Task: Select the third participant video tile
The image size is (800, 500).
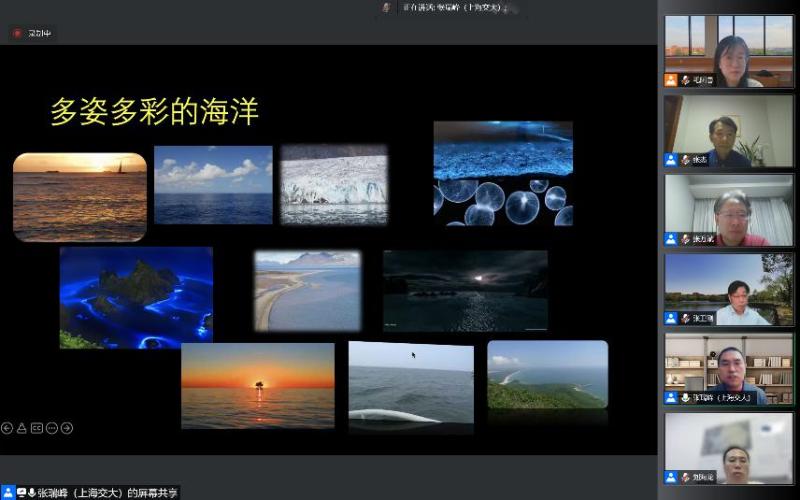Action: [x=729, y=210]
